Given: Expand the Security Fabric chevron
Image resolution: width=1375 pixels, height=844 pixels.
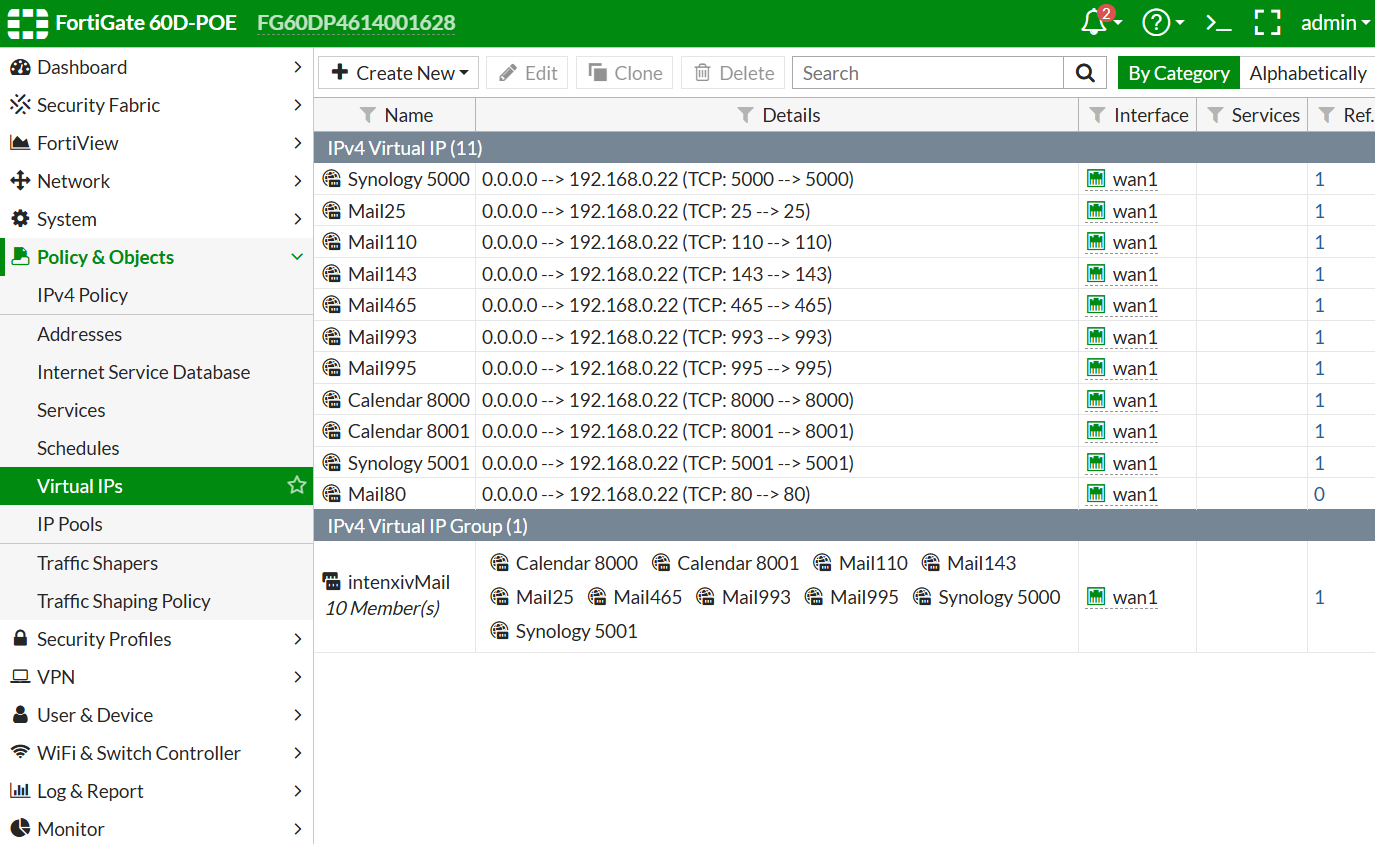Looking at the screenshot, I should pos(297,105).
